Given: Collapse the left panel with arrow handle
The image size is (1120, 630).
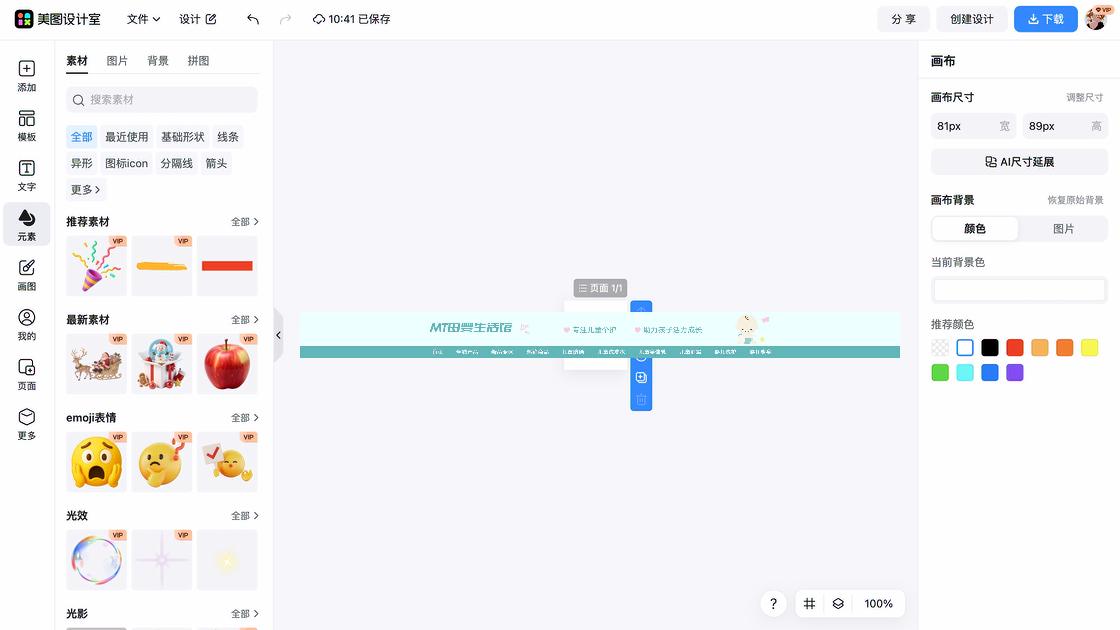Looking at the screenshot, I should pyautogui.click(x=279, y=335).
